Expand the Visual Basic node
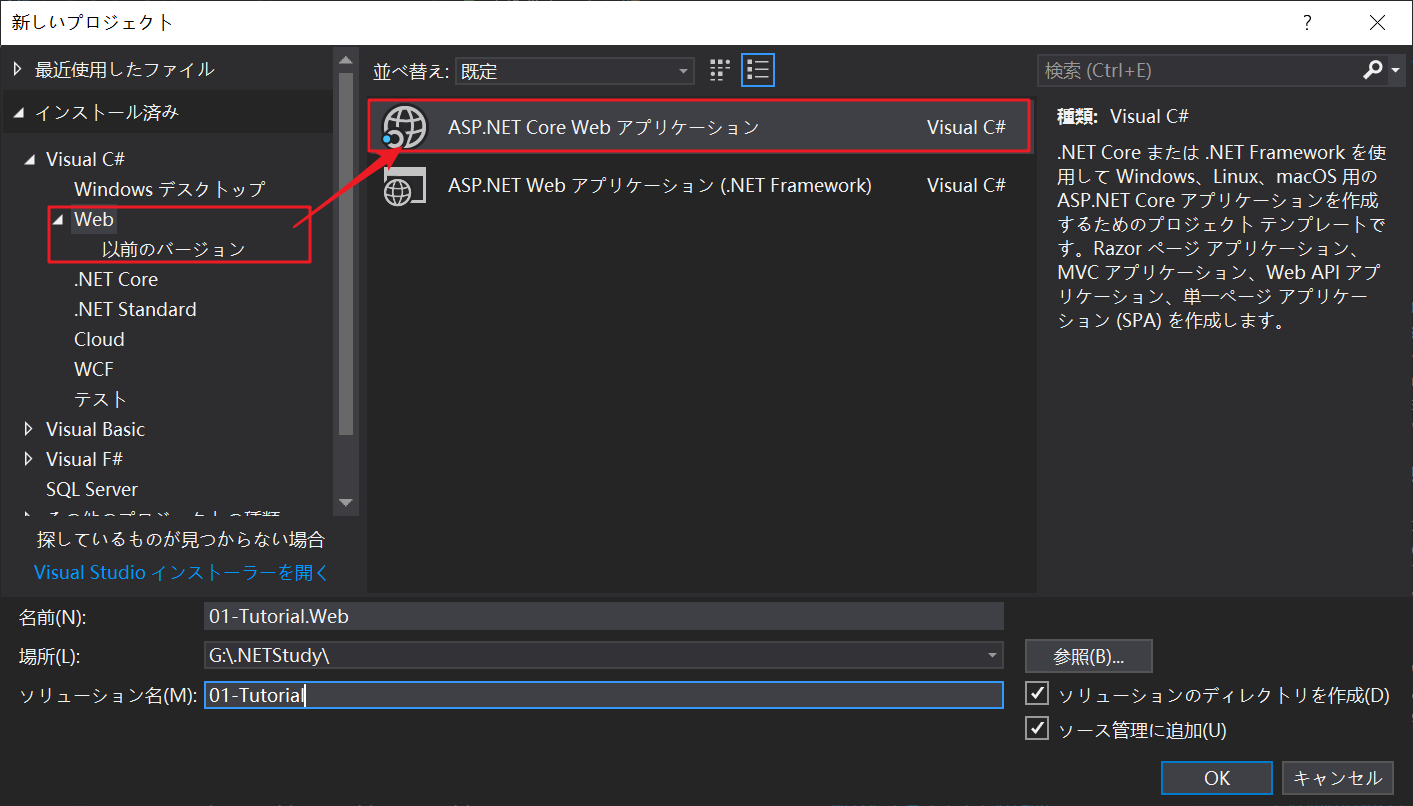The width and height of the screenshot is (1413, 806). (27, 428)
